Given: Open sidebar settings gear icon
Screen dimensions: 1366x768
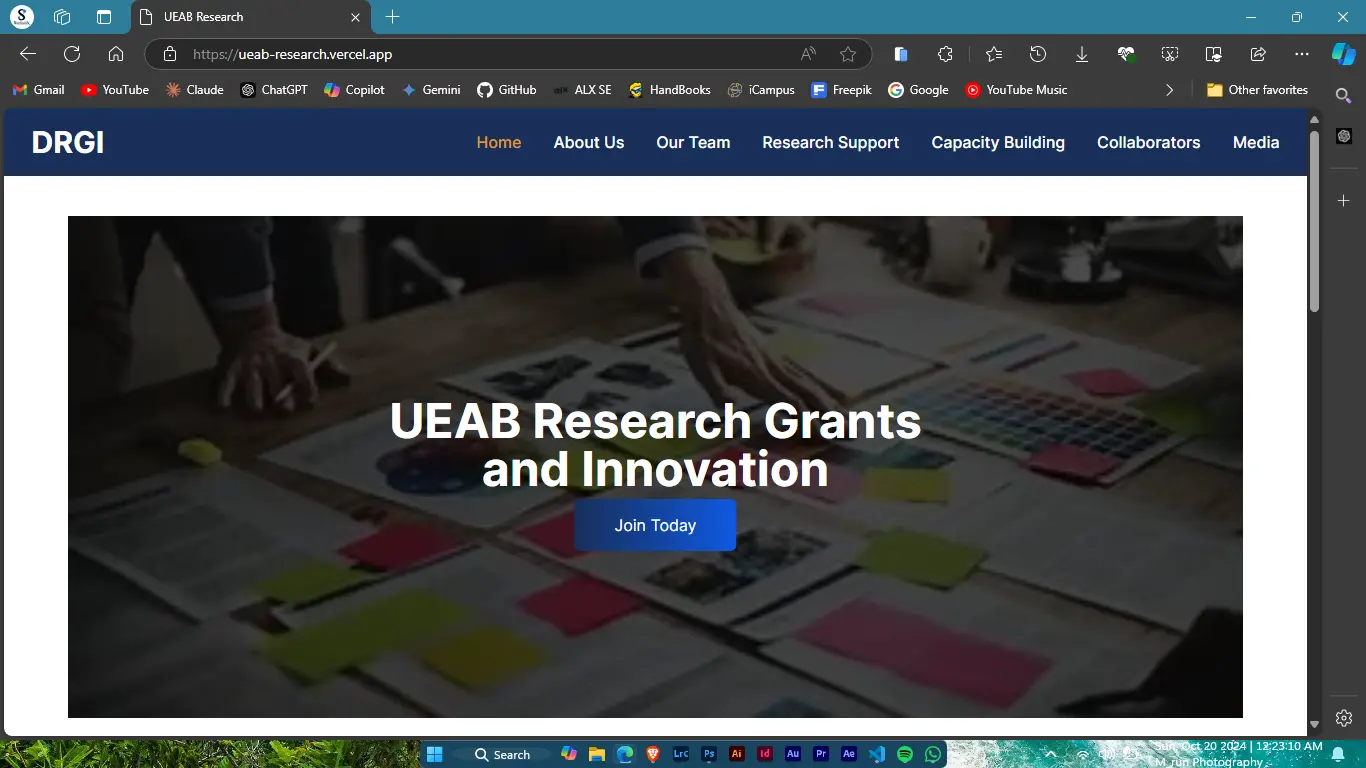Looking at the screenshot, I should pyautogui.click(x=1344, y=718).
